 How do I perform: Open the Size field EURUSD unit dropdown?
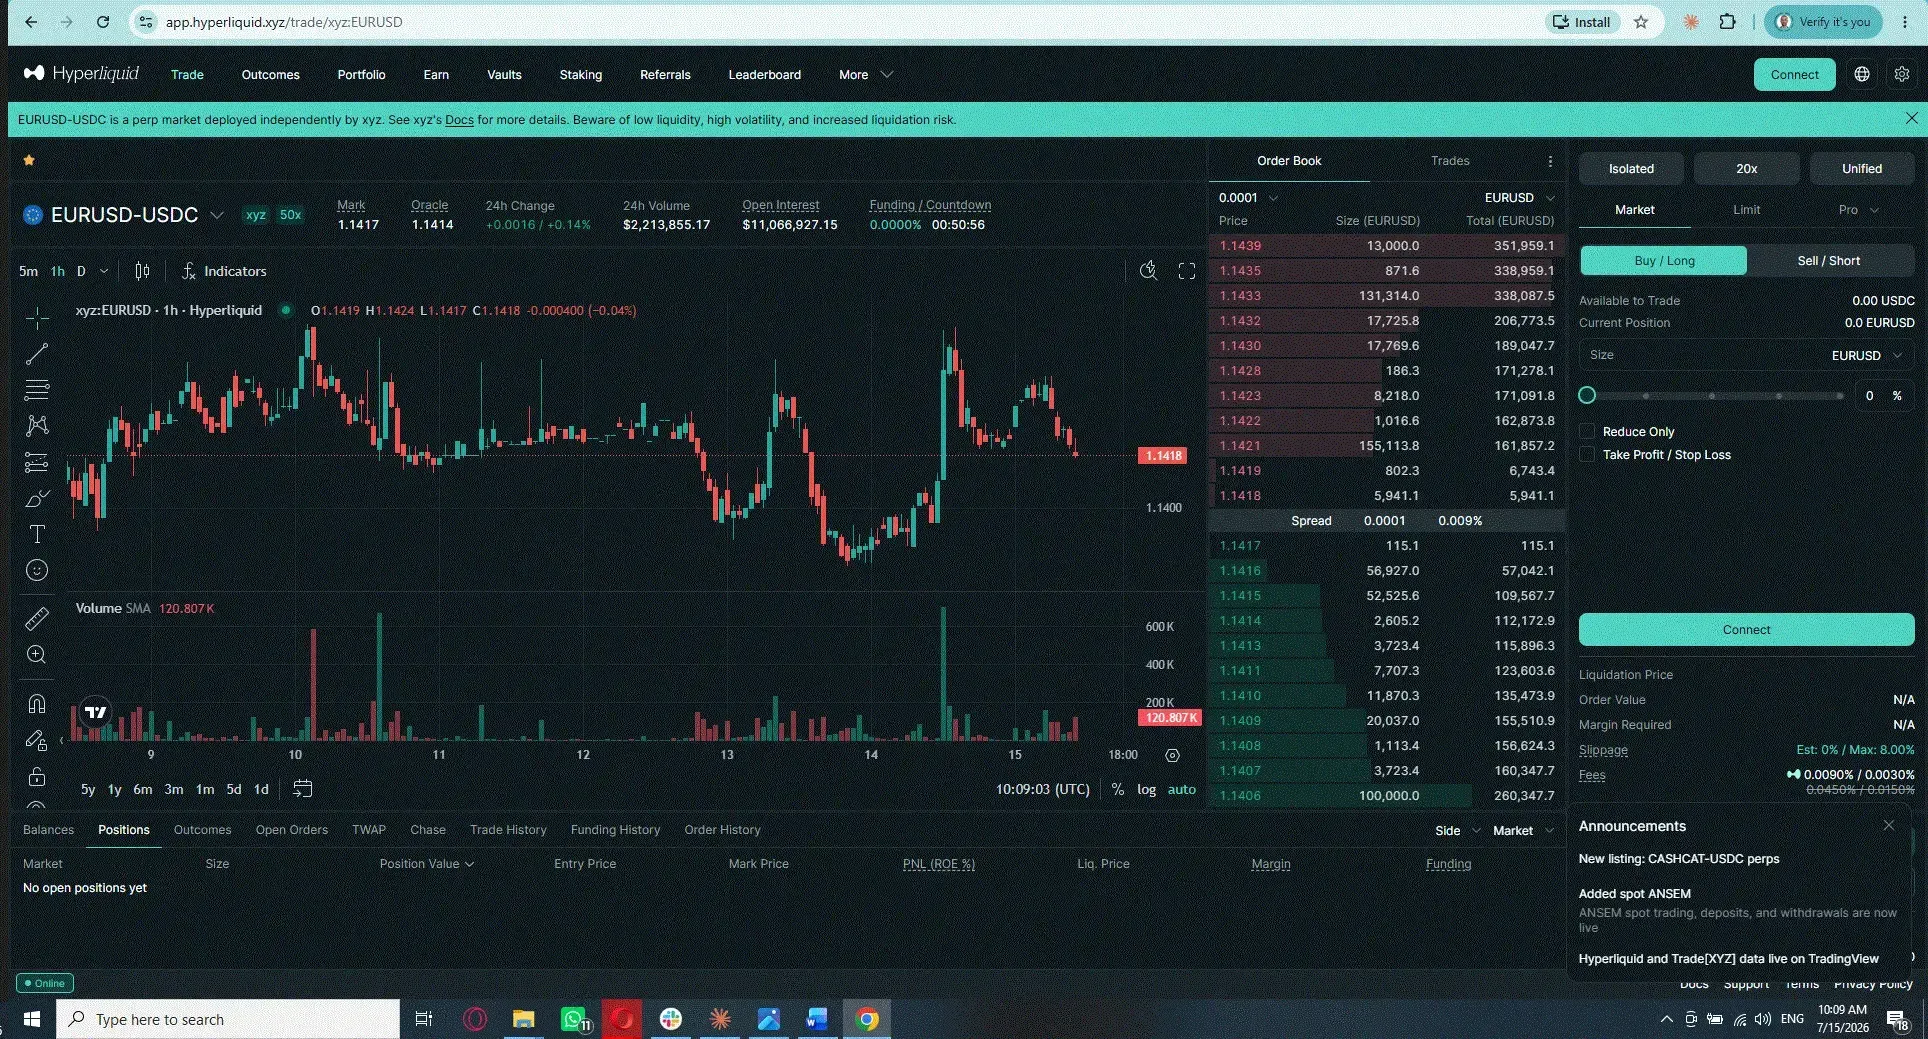1865,355
